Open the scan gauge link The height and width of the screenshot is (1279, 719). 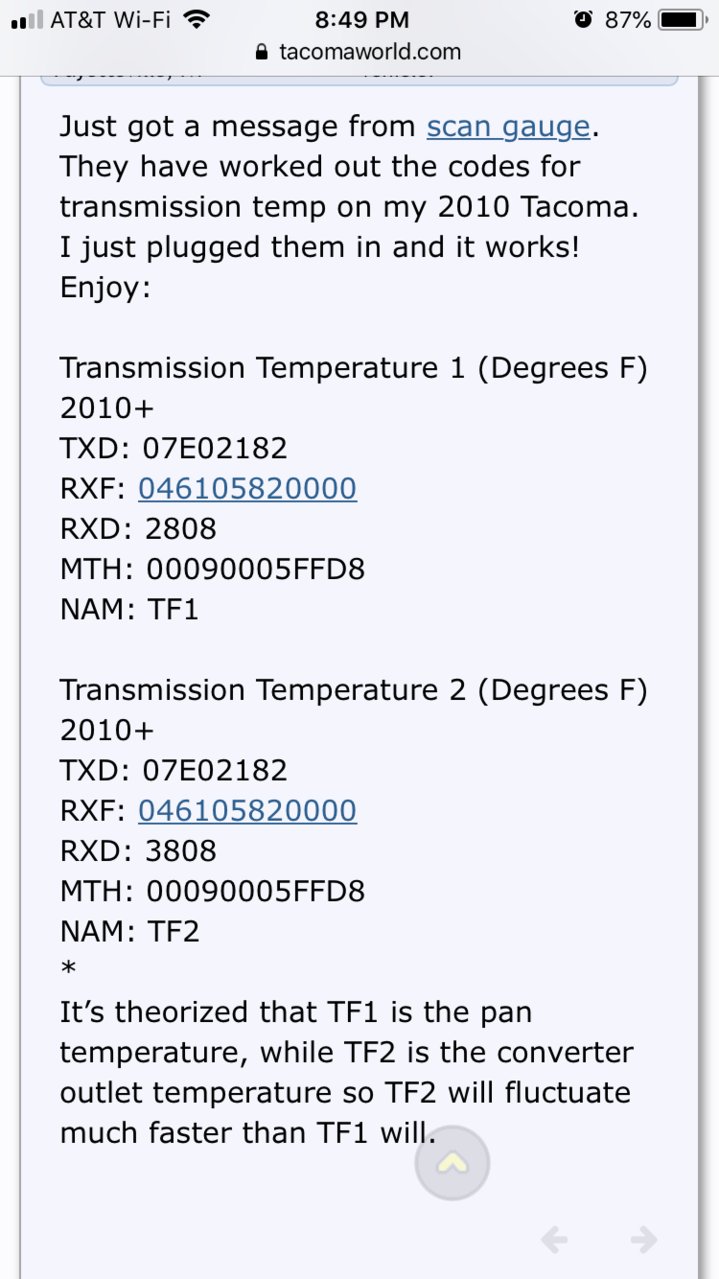(508, 127)
